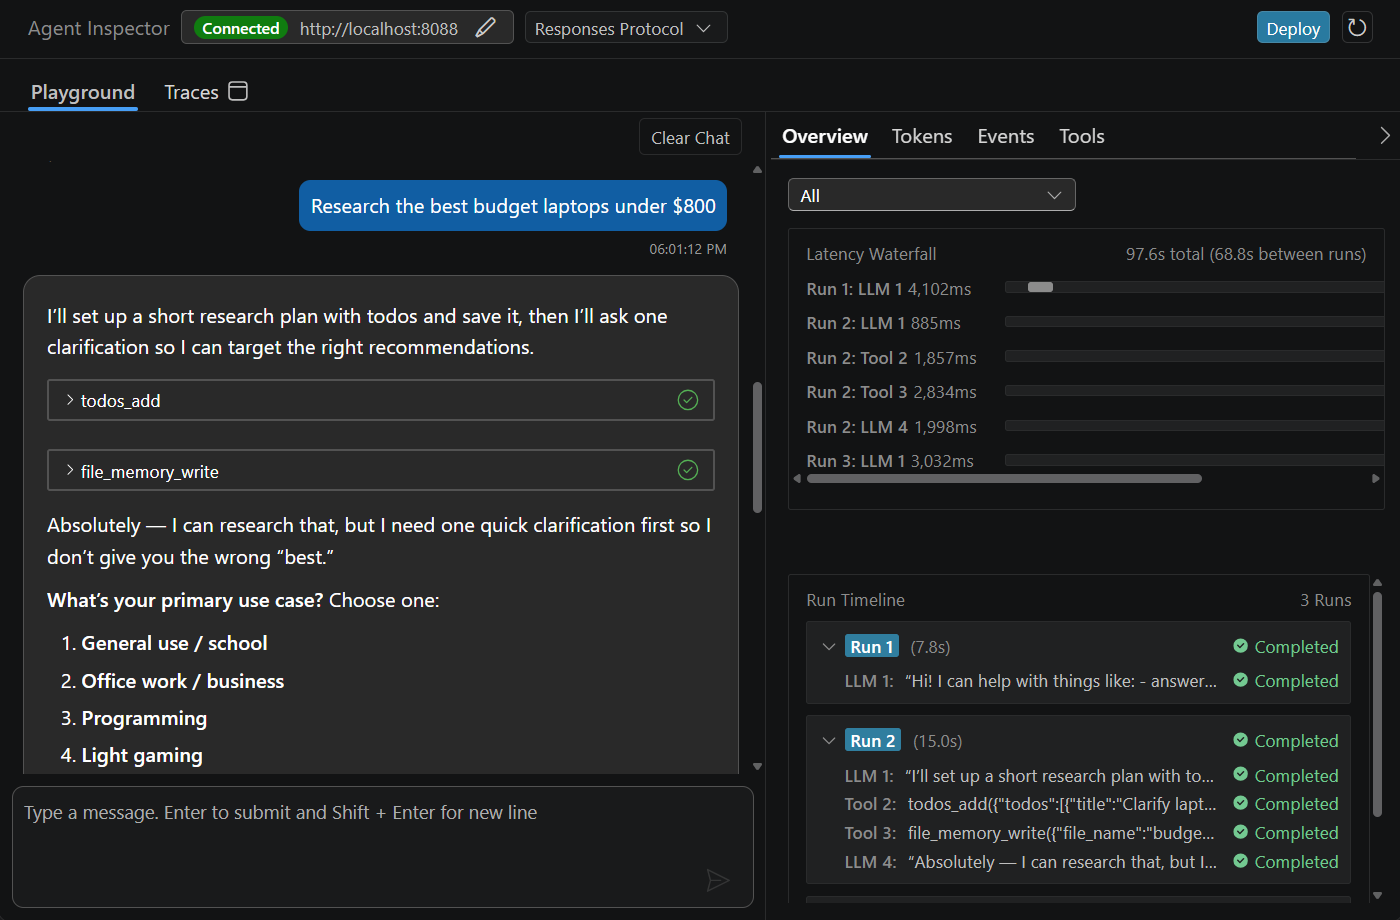Click the Run 2: LLM 4 1,998ms row
Image resolution: width=1400 pixels, height=920 pixels.
pos(1094,427)
